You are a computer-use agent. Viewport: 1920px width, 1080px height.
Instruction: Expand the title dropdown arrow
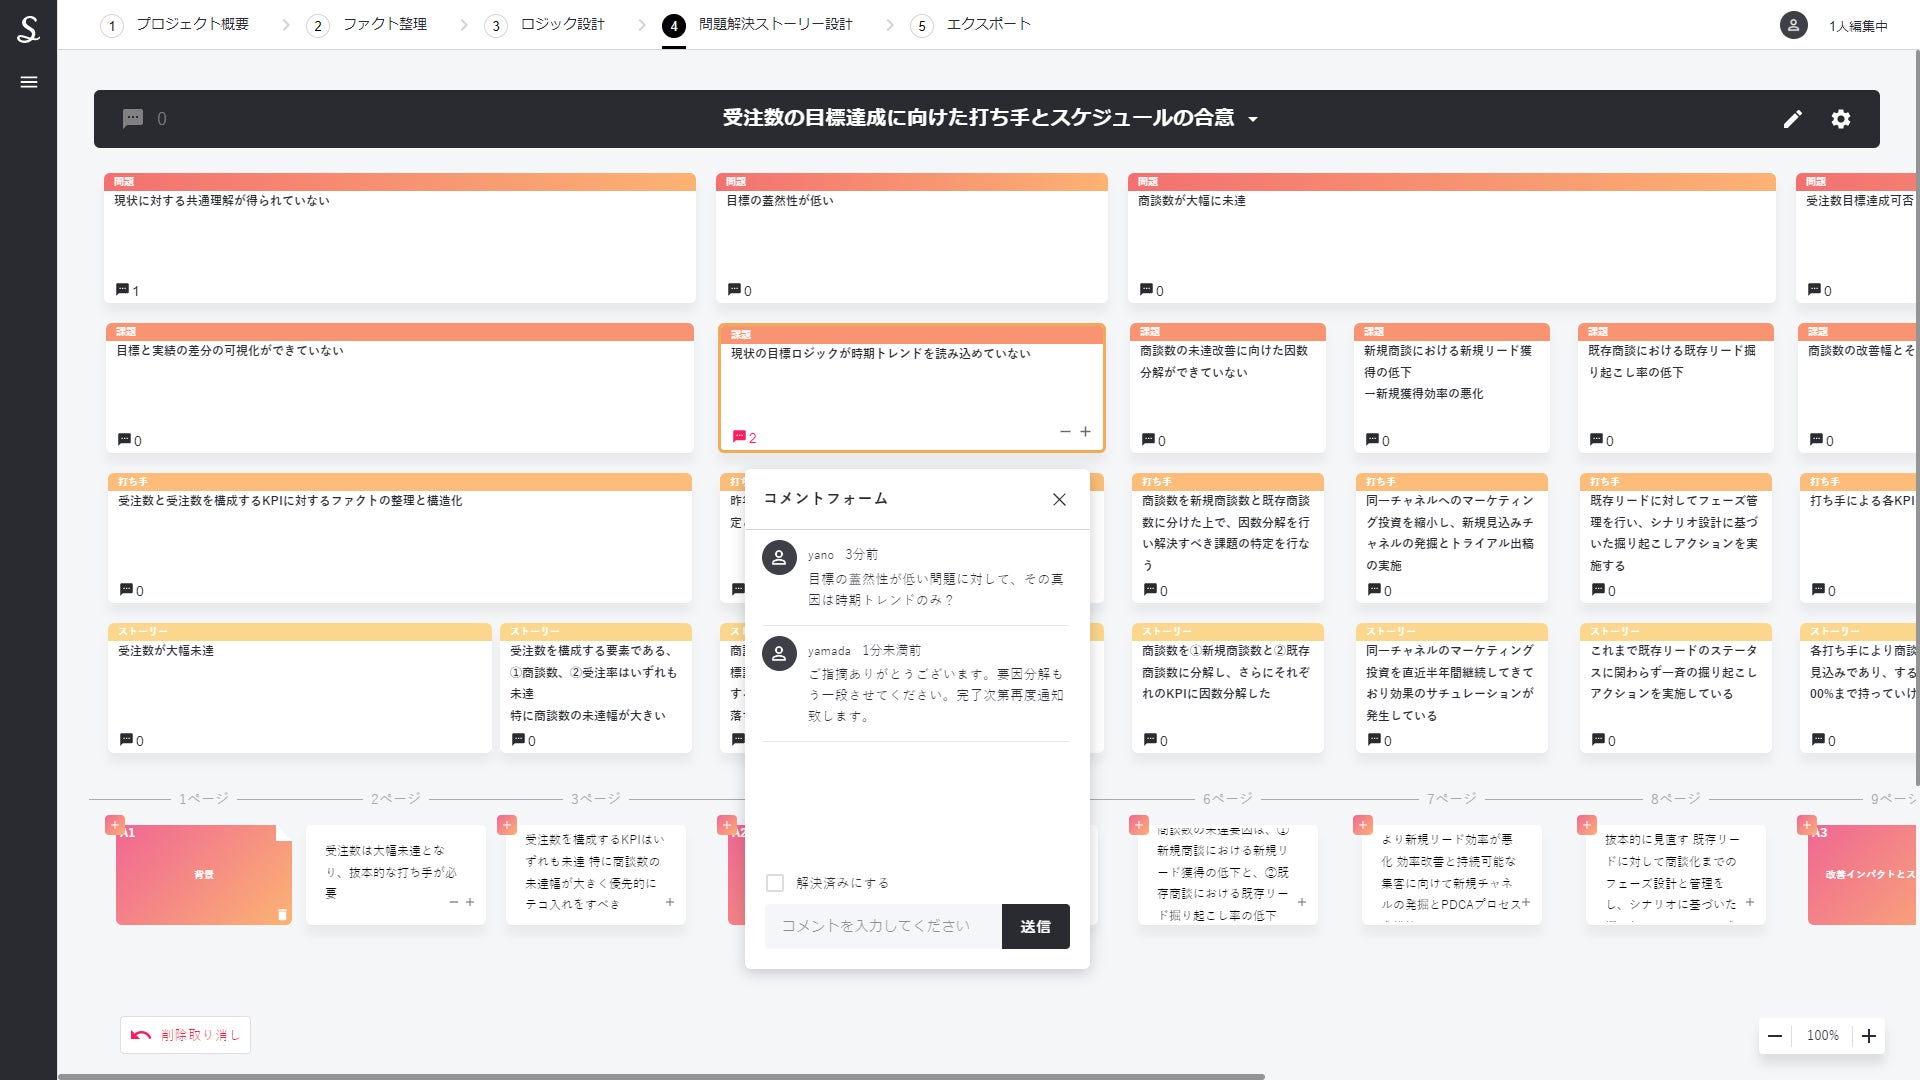click(x=1253, y=120)
